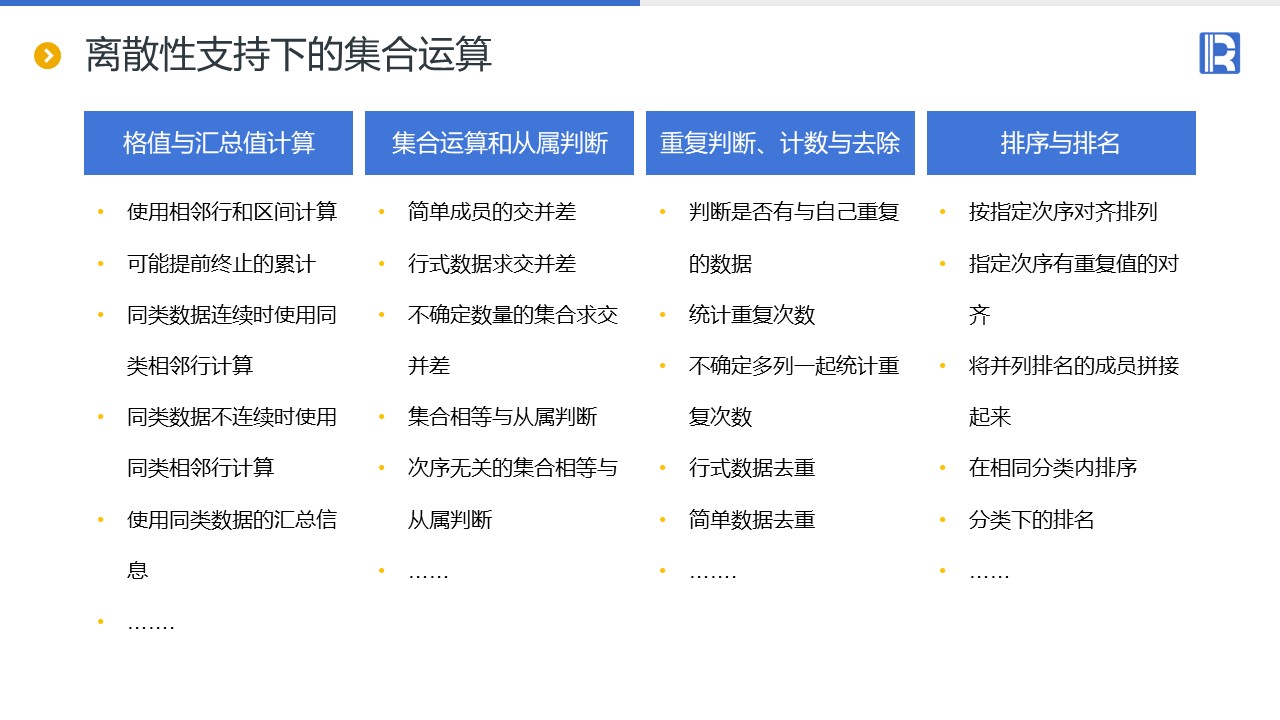Click the orange chevron icon beside the title
1280x720 pixels.
tap(47, 56)
